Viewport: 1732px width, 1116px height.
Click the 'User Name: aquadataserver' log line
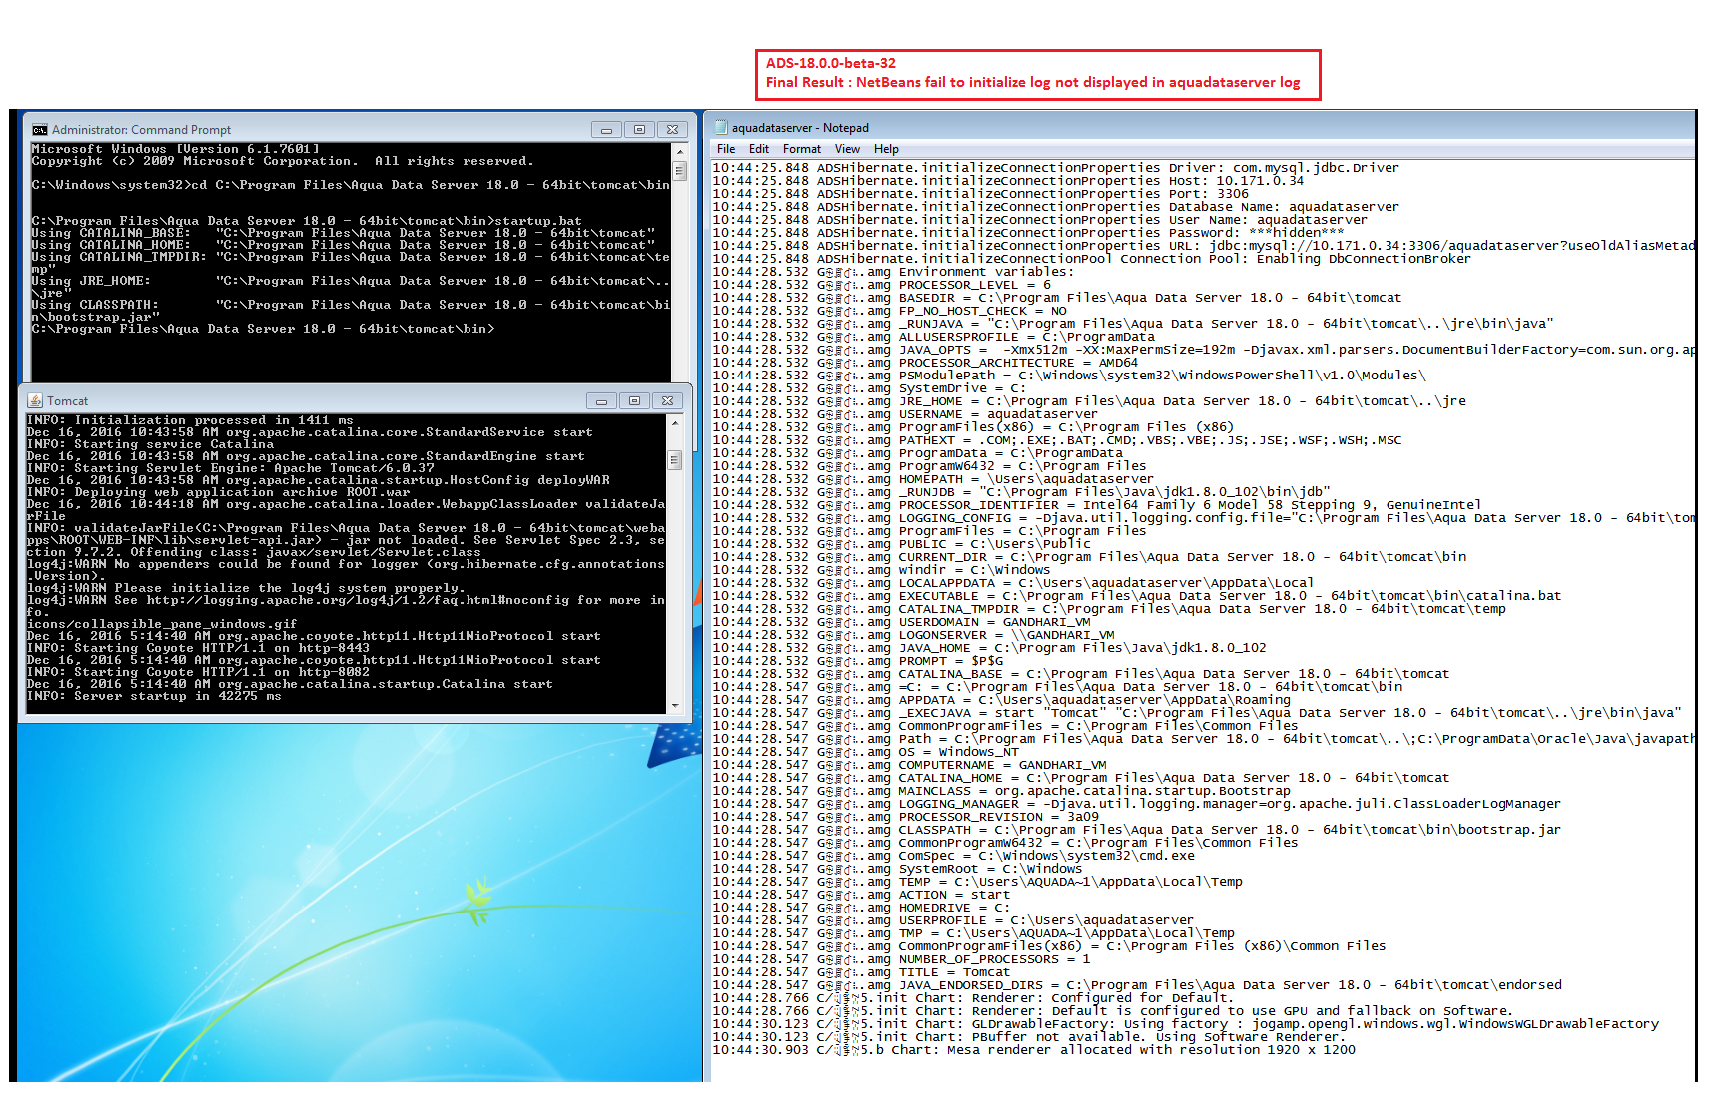(x=1039, y=220)
